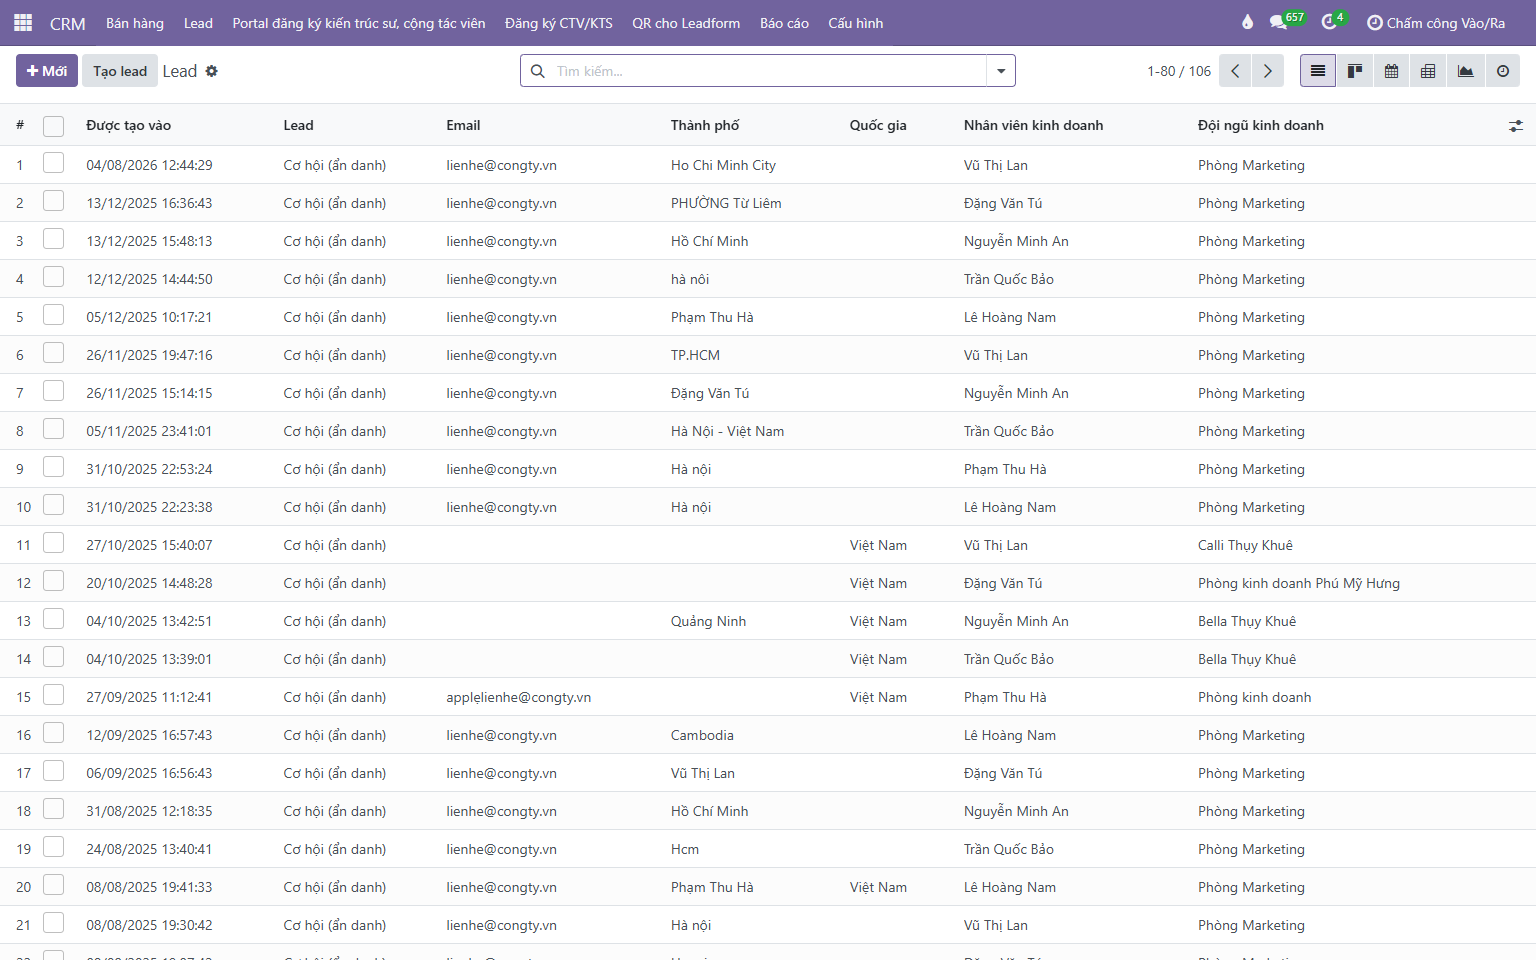
Task: Switch to Kanban view
Action: pos(1355,71)
